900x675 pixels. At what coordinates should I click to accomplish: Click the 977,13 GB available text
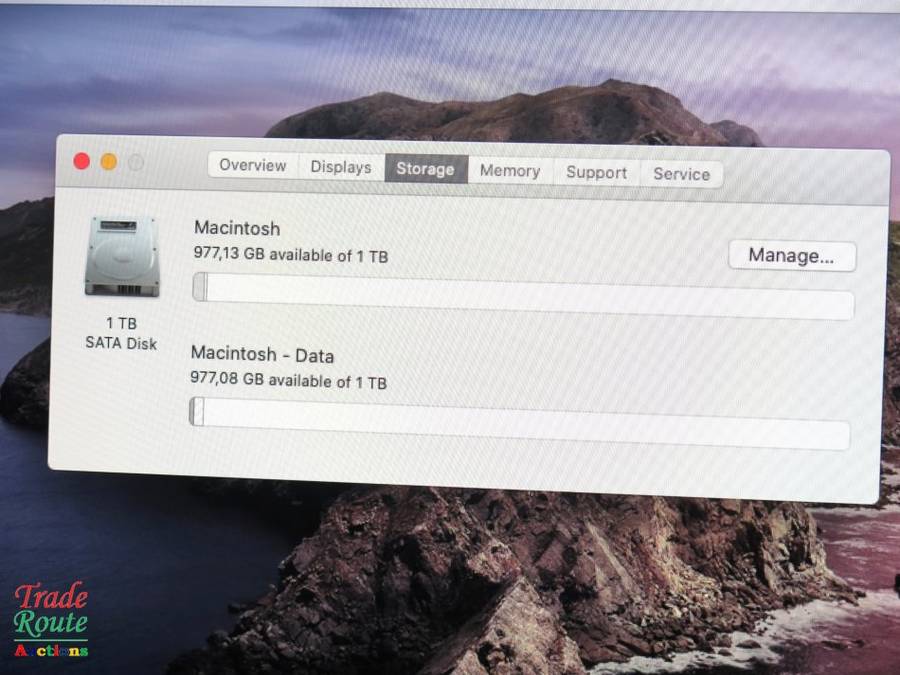[290, 255]
